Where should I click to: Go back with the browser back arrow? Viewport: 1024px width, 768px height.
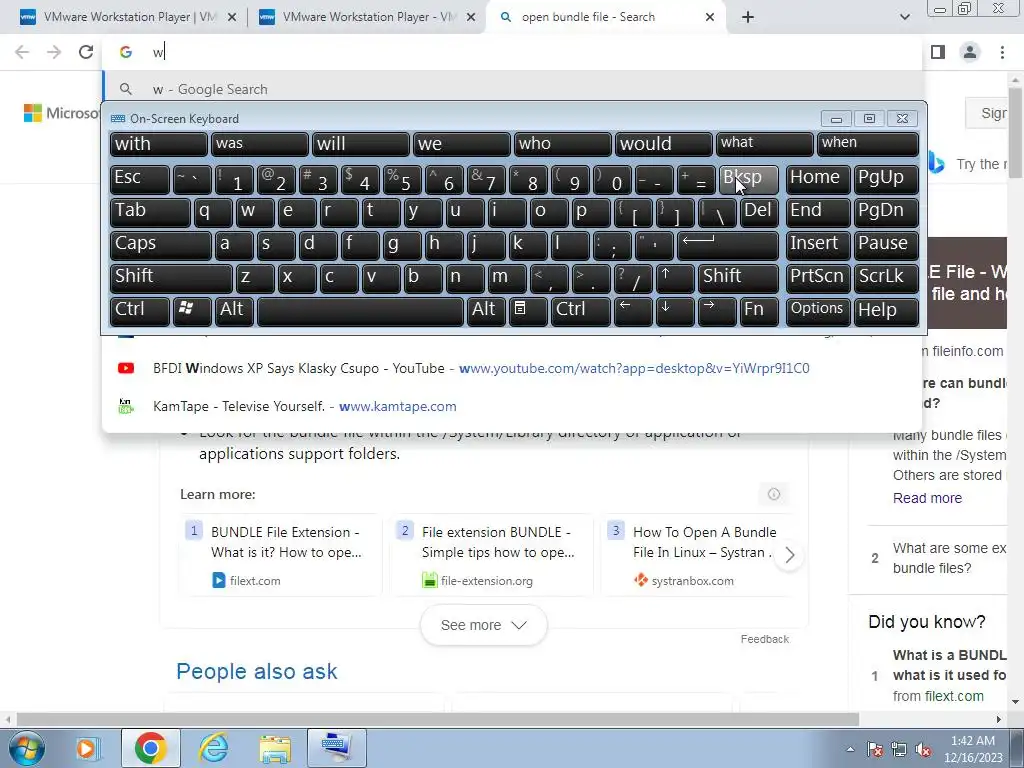(22, 52)
